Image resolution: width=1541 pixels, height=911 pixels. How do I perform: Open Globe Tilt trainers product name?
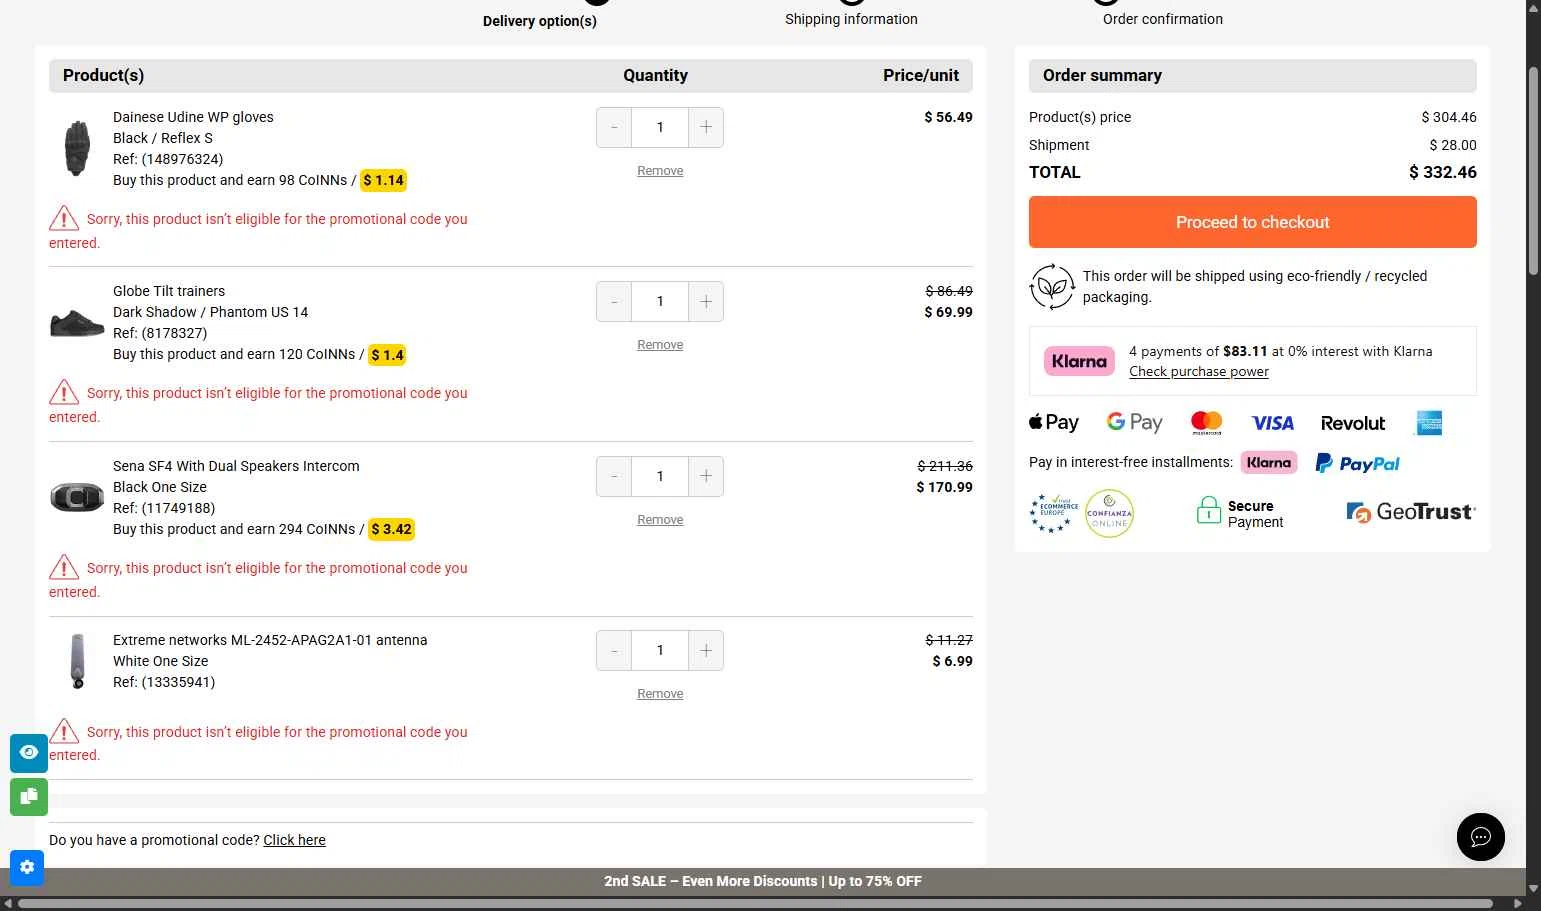coord(169,291)
